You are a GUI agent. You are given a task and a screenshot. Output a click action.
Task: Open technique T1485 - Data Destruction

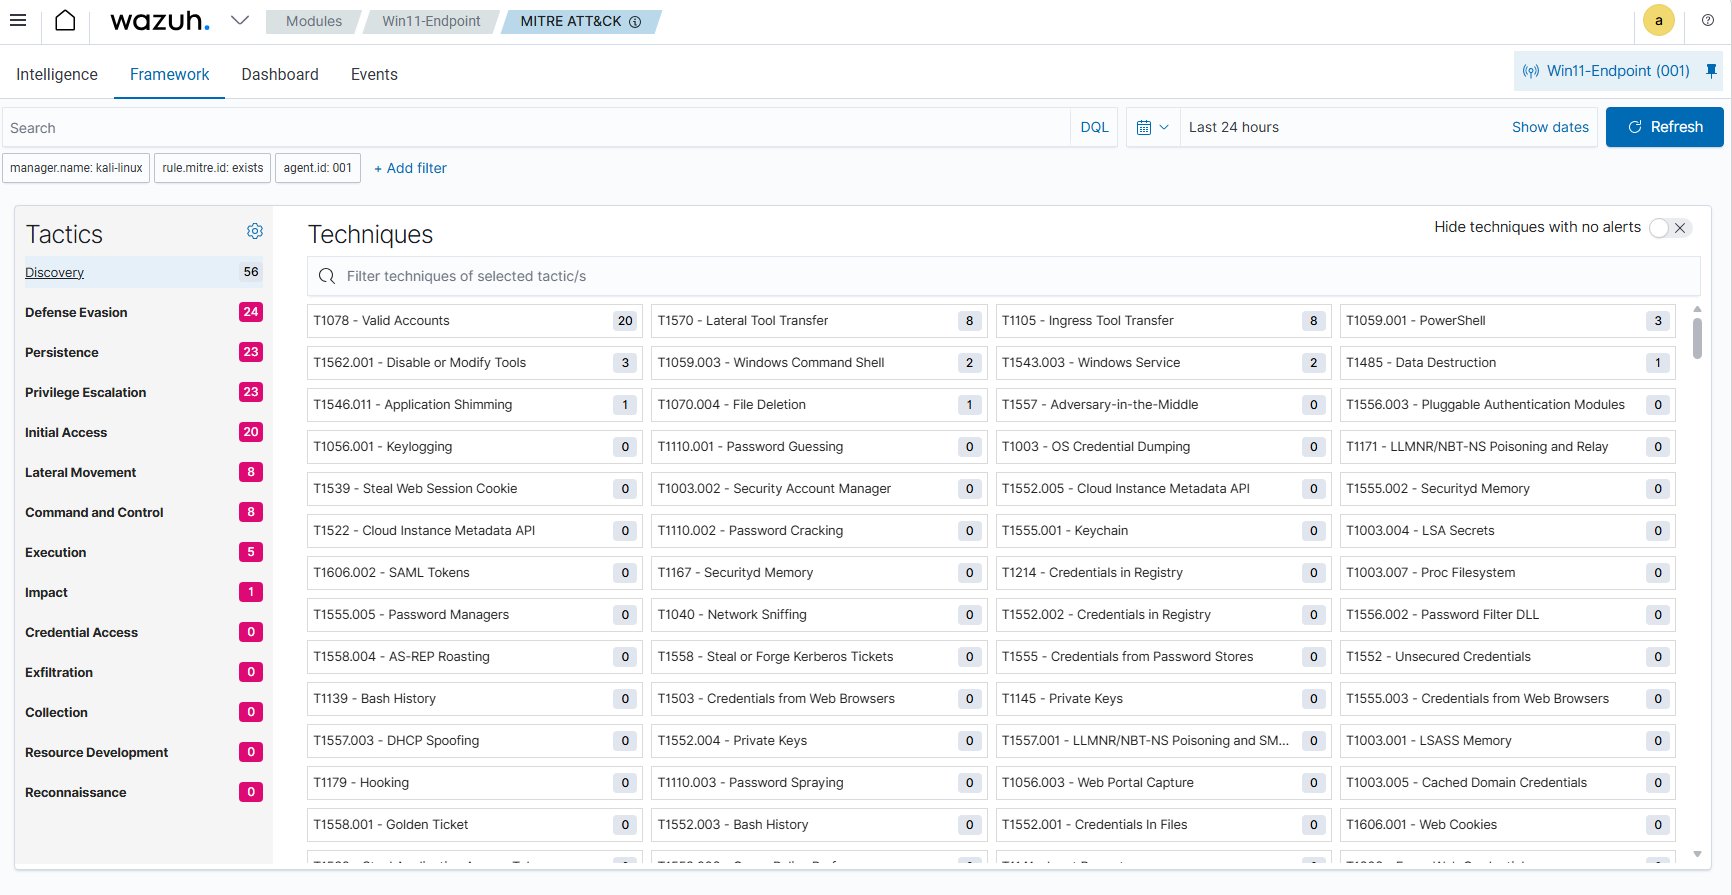1508,363
